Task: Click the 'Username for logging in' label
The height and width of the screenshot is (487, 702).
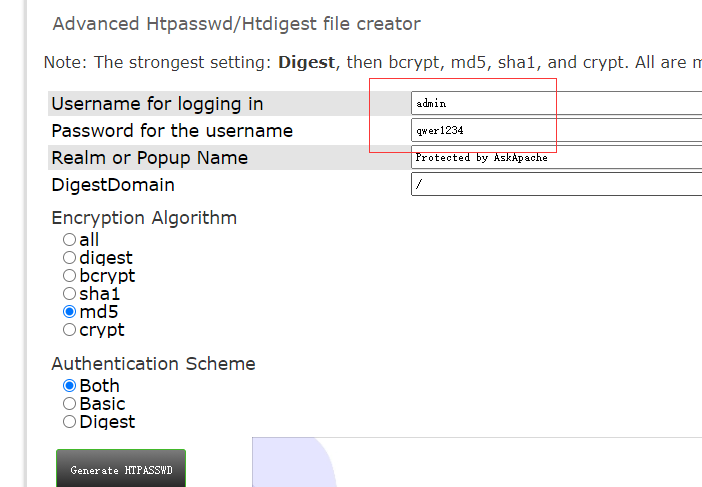Action: pos(157,104)
